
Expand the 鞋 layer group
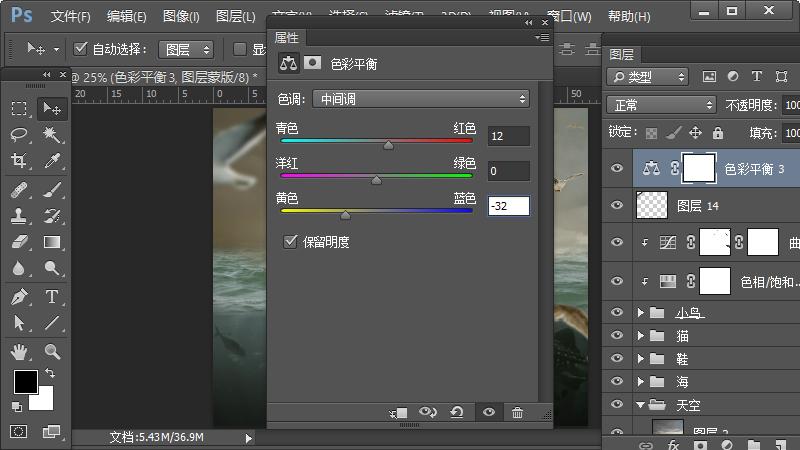(640, 359)
